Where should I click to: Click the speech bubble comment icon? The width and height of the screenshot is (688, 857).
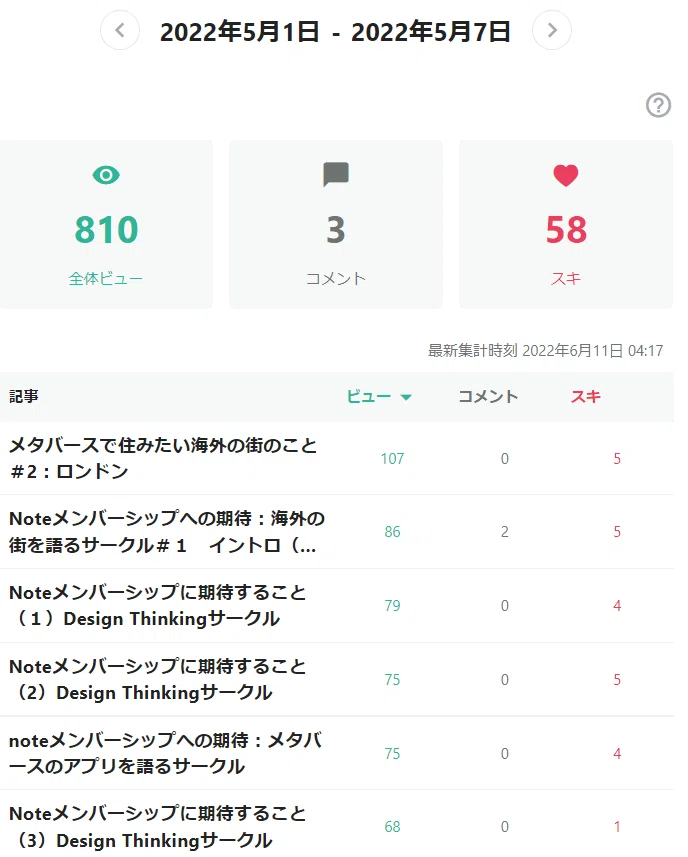[x=336, y=175]
